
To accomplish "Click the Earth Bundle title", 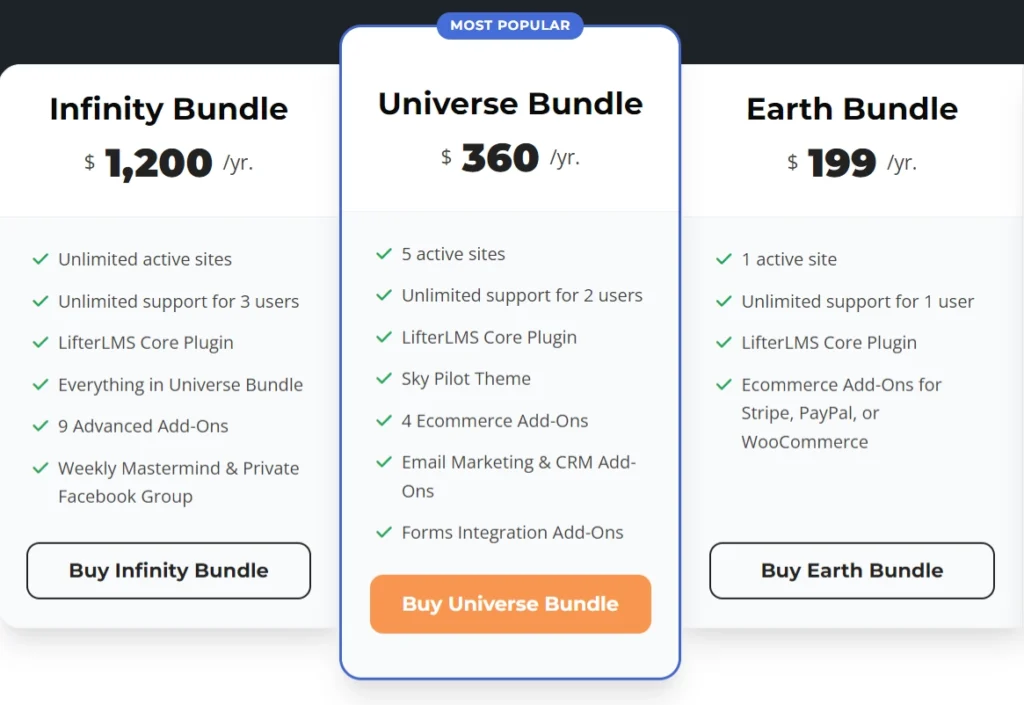I will [x=852, y=108].
